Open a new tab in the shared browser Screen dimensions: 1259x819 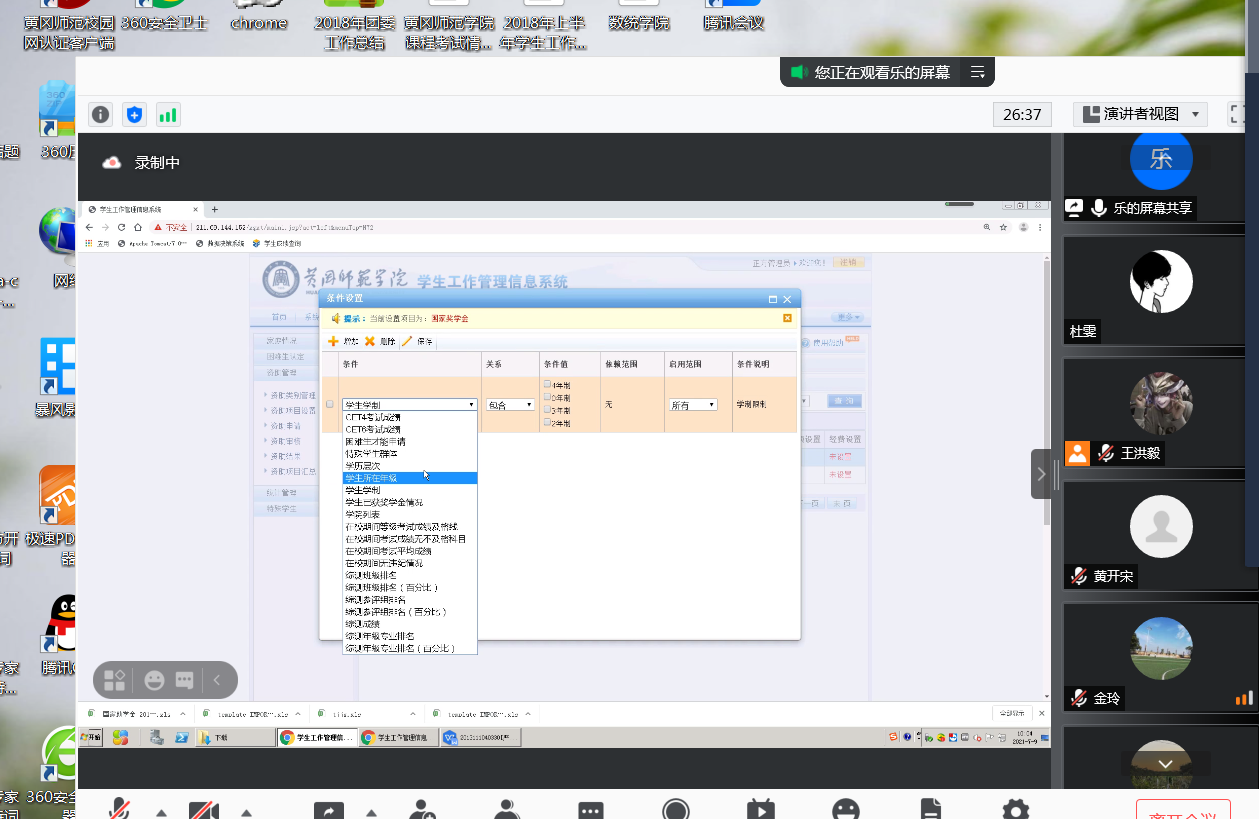pos(214,209)
